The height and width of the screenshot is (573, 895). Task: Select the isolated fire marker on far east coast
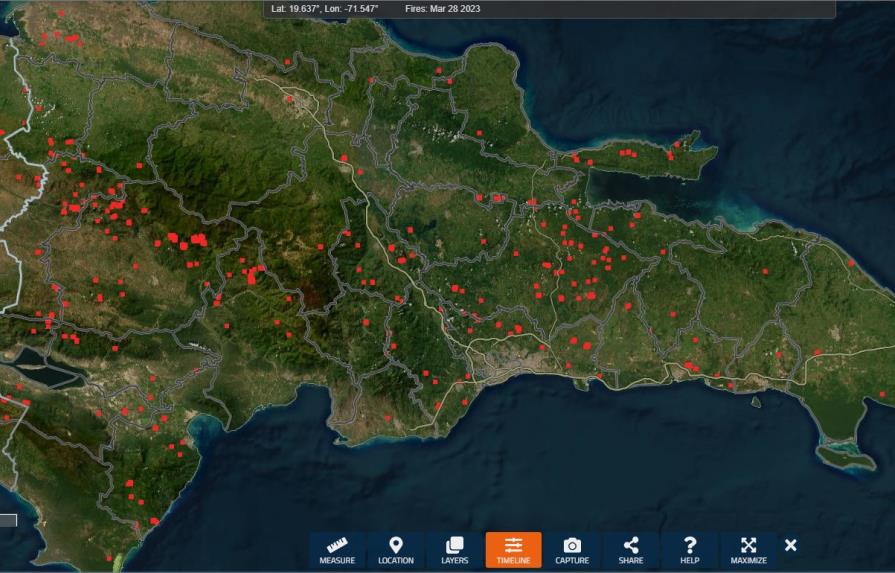pos(851,263)
